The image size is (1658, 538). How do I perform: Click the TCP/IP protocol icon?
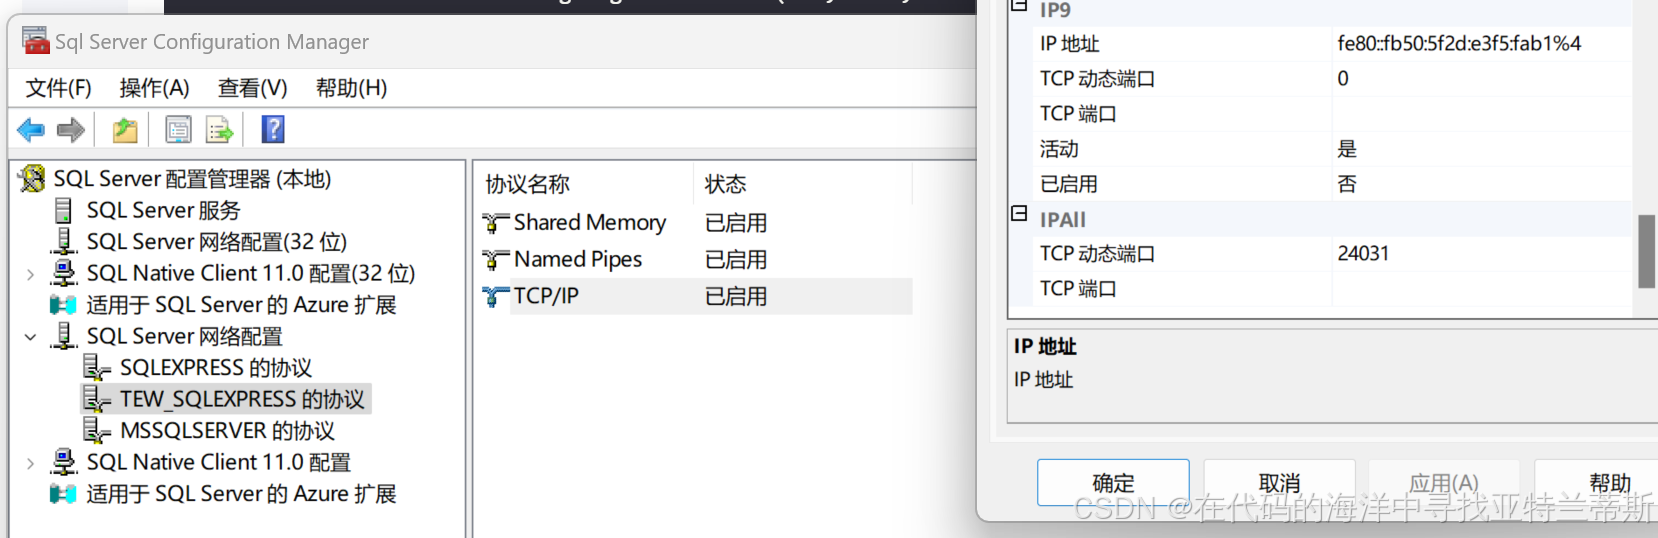pyautogui.click(x=496, y=296)
